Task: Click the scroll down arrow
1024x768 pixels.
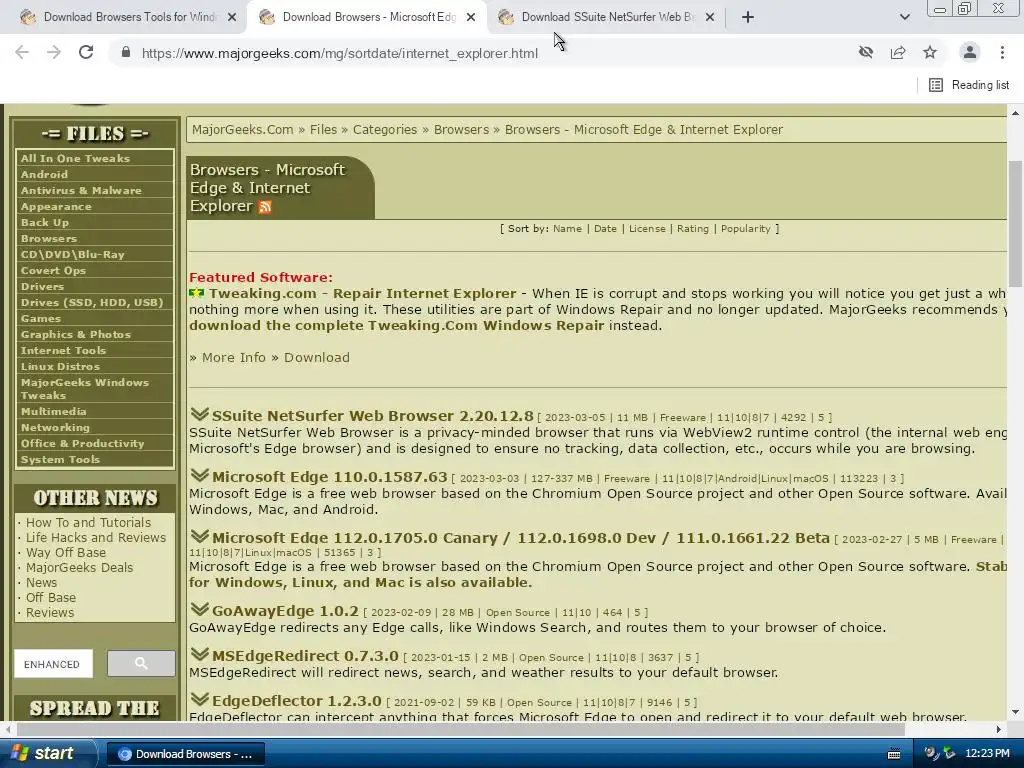Action: [x=1016, y=712]
